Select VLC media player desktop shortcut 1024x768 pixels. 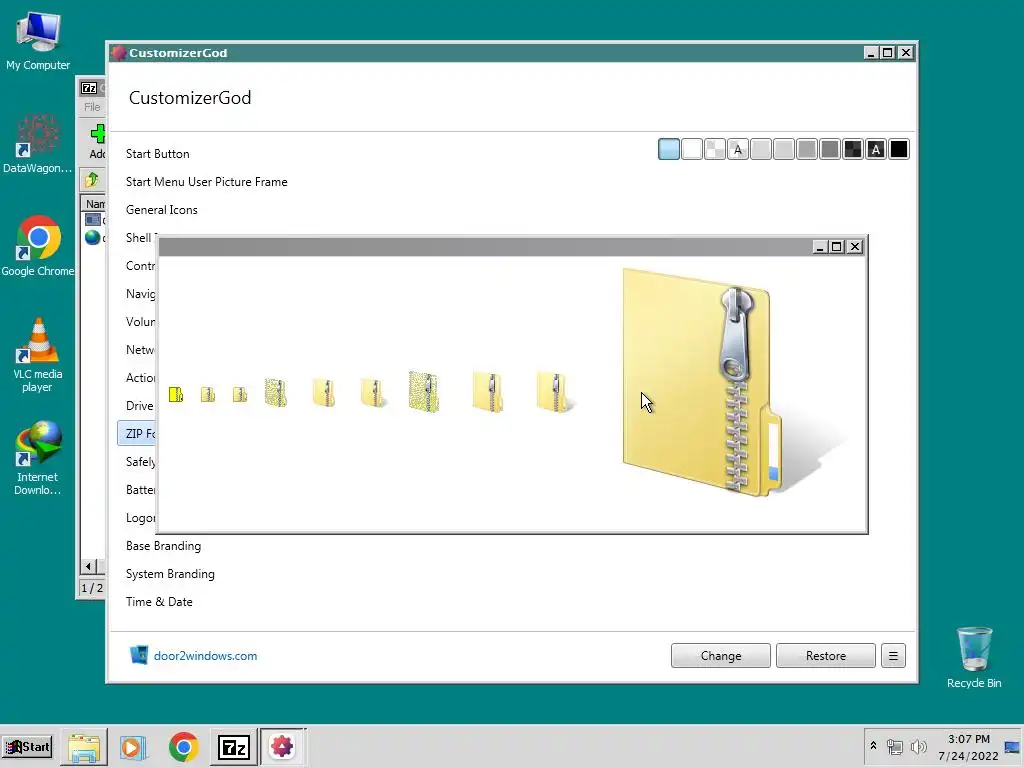[38, 355]
